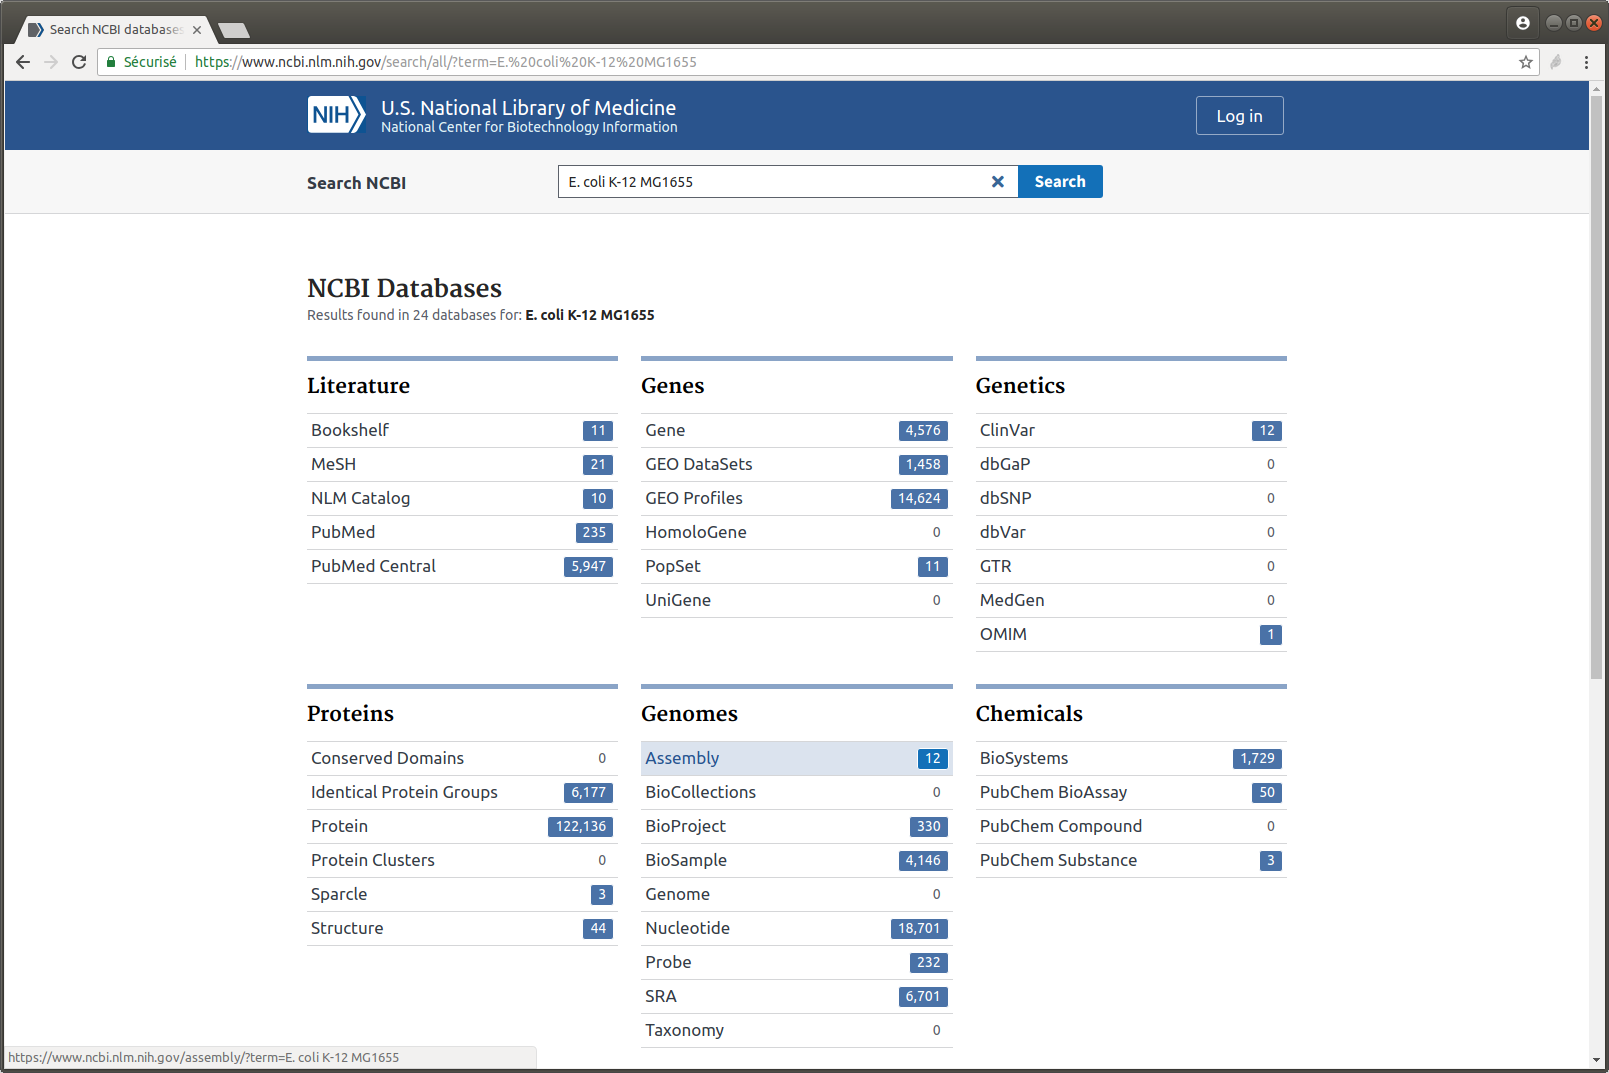
Task: Bookmark this page with star icon
Action: coord(1525,62)
